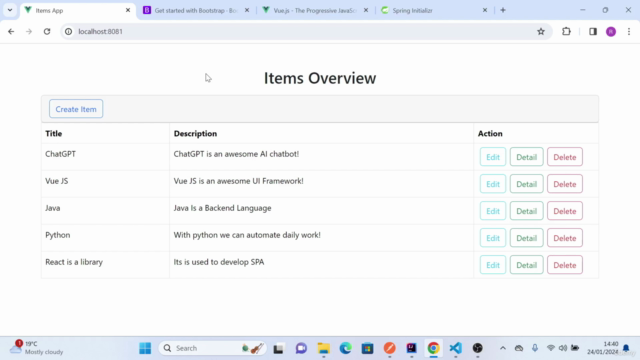
Task: Switch to the Spring Initializr tab
Action: pos(434,10)
